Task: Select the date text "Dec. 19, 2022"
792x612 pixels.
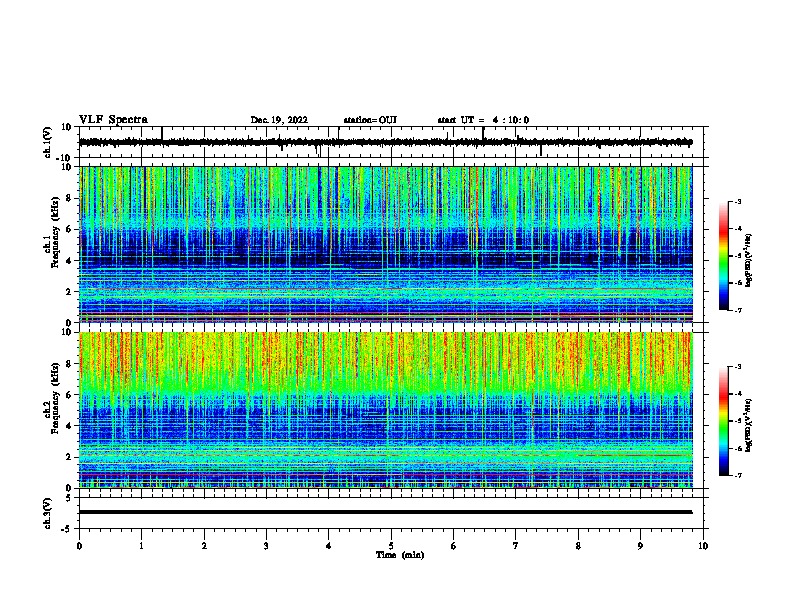Action: tap(279, 120)
